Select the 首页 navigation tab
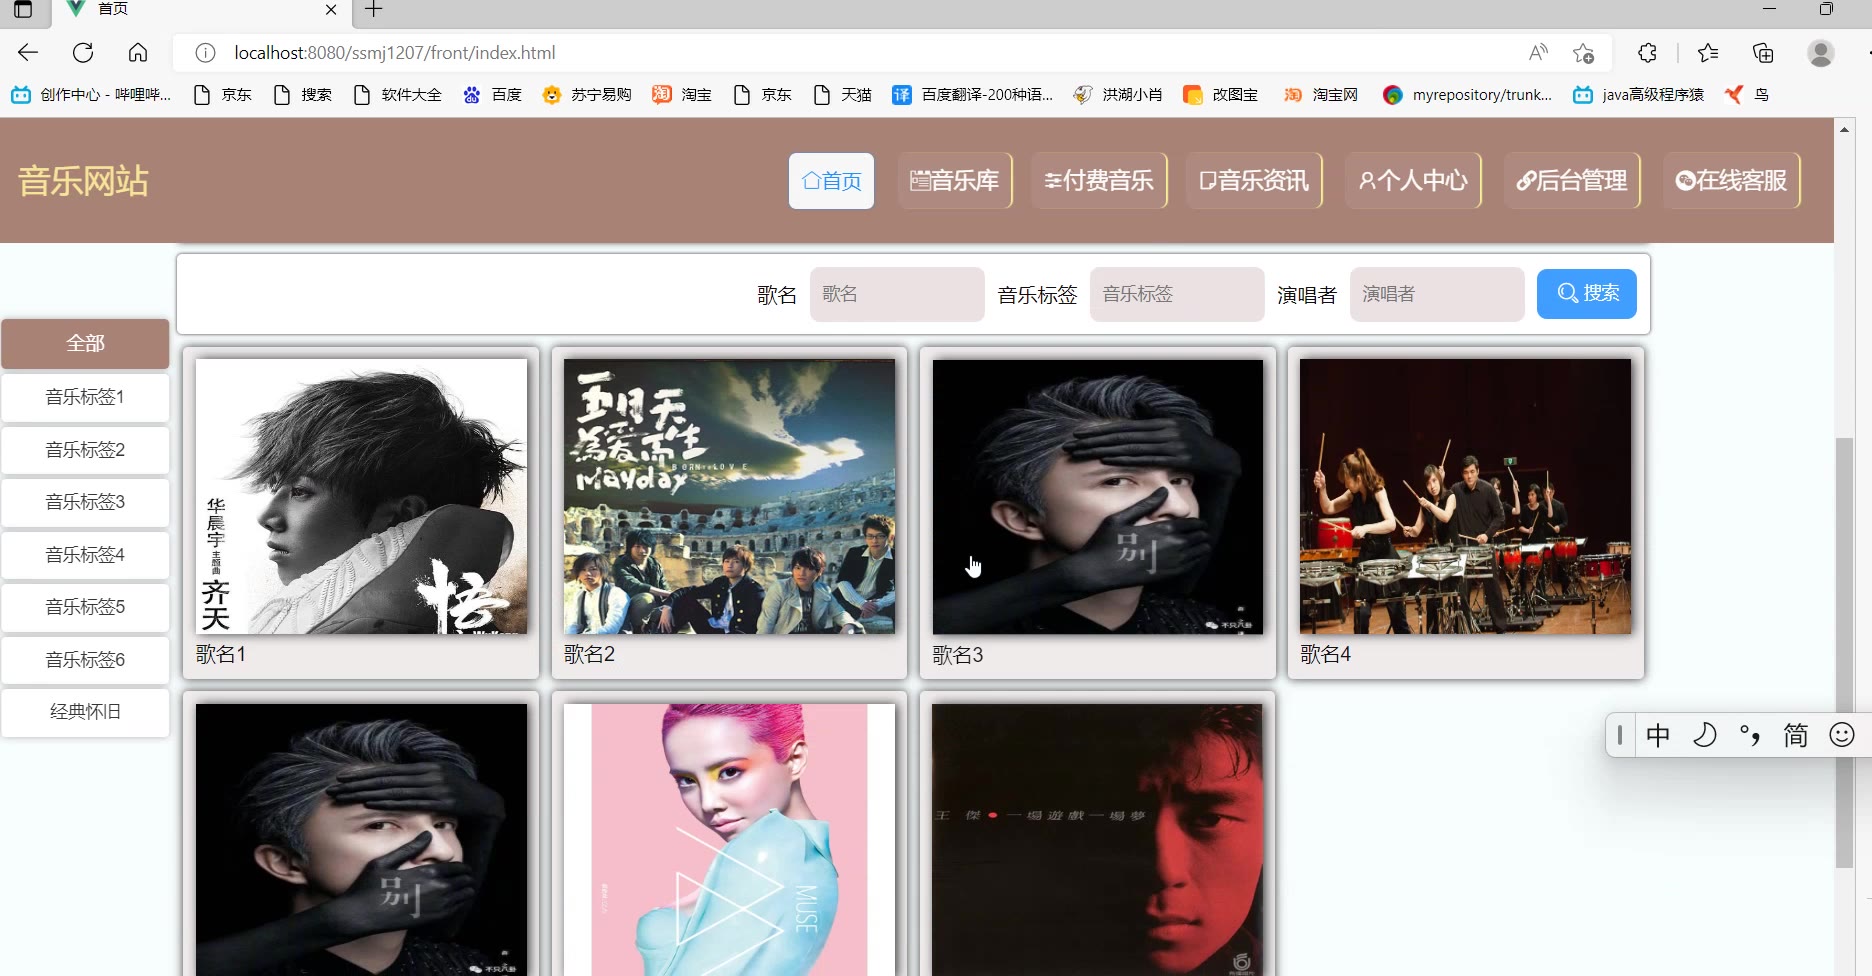Viewport: 1872px width, 976px height. click(x=831, y=181)
